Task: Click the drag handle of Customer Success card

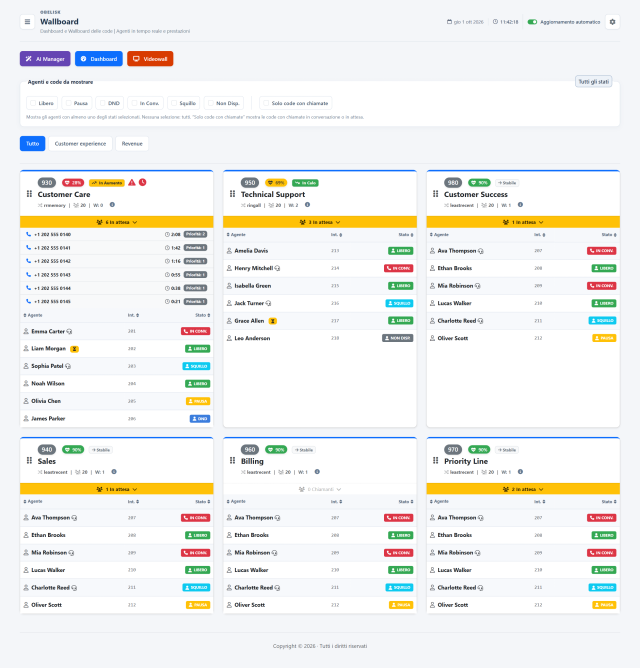Action: (x=435, y=194)
